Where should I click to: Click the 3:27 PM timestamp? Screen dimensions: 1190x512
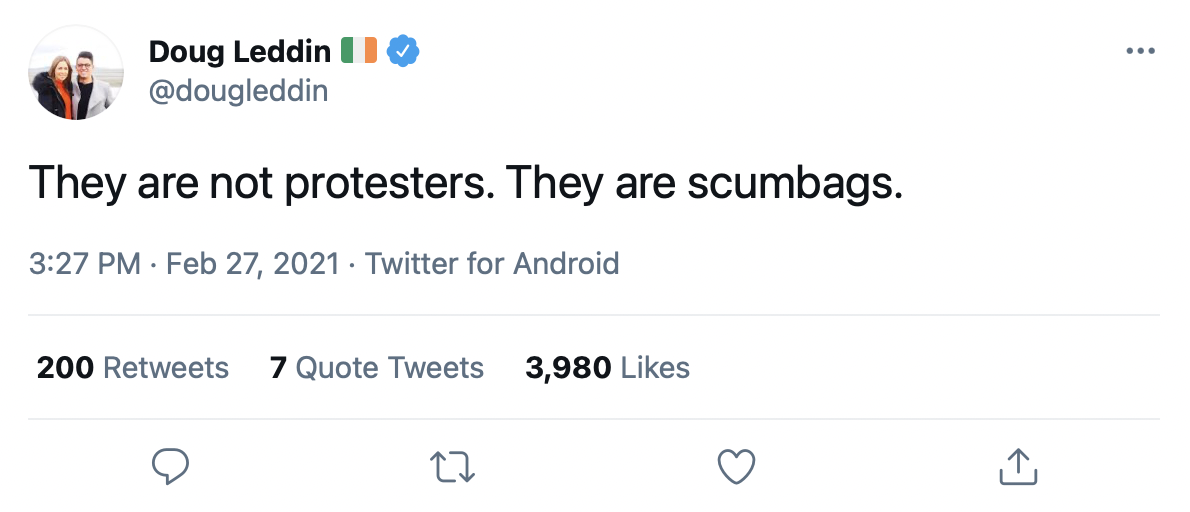[84, 264]
